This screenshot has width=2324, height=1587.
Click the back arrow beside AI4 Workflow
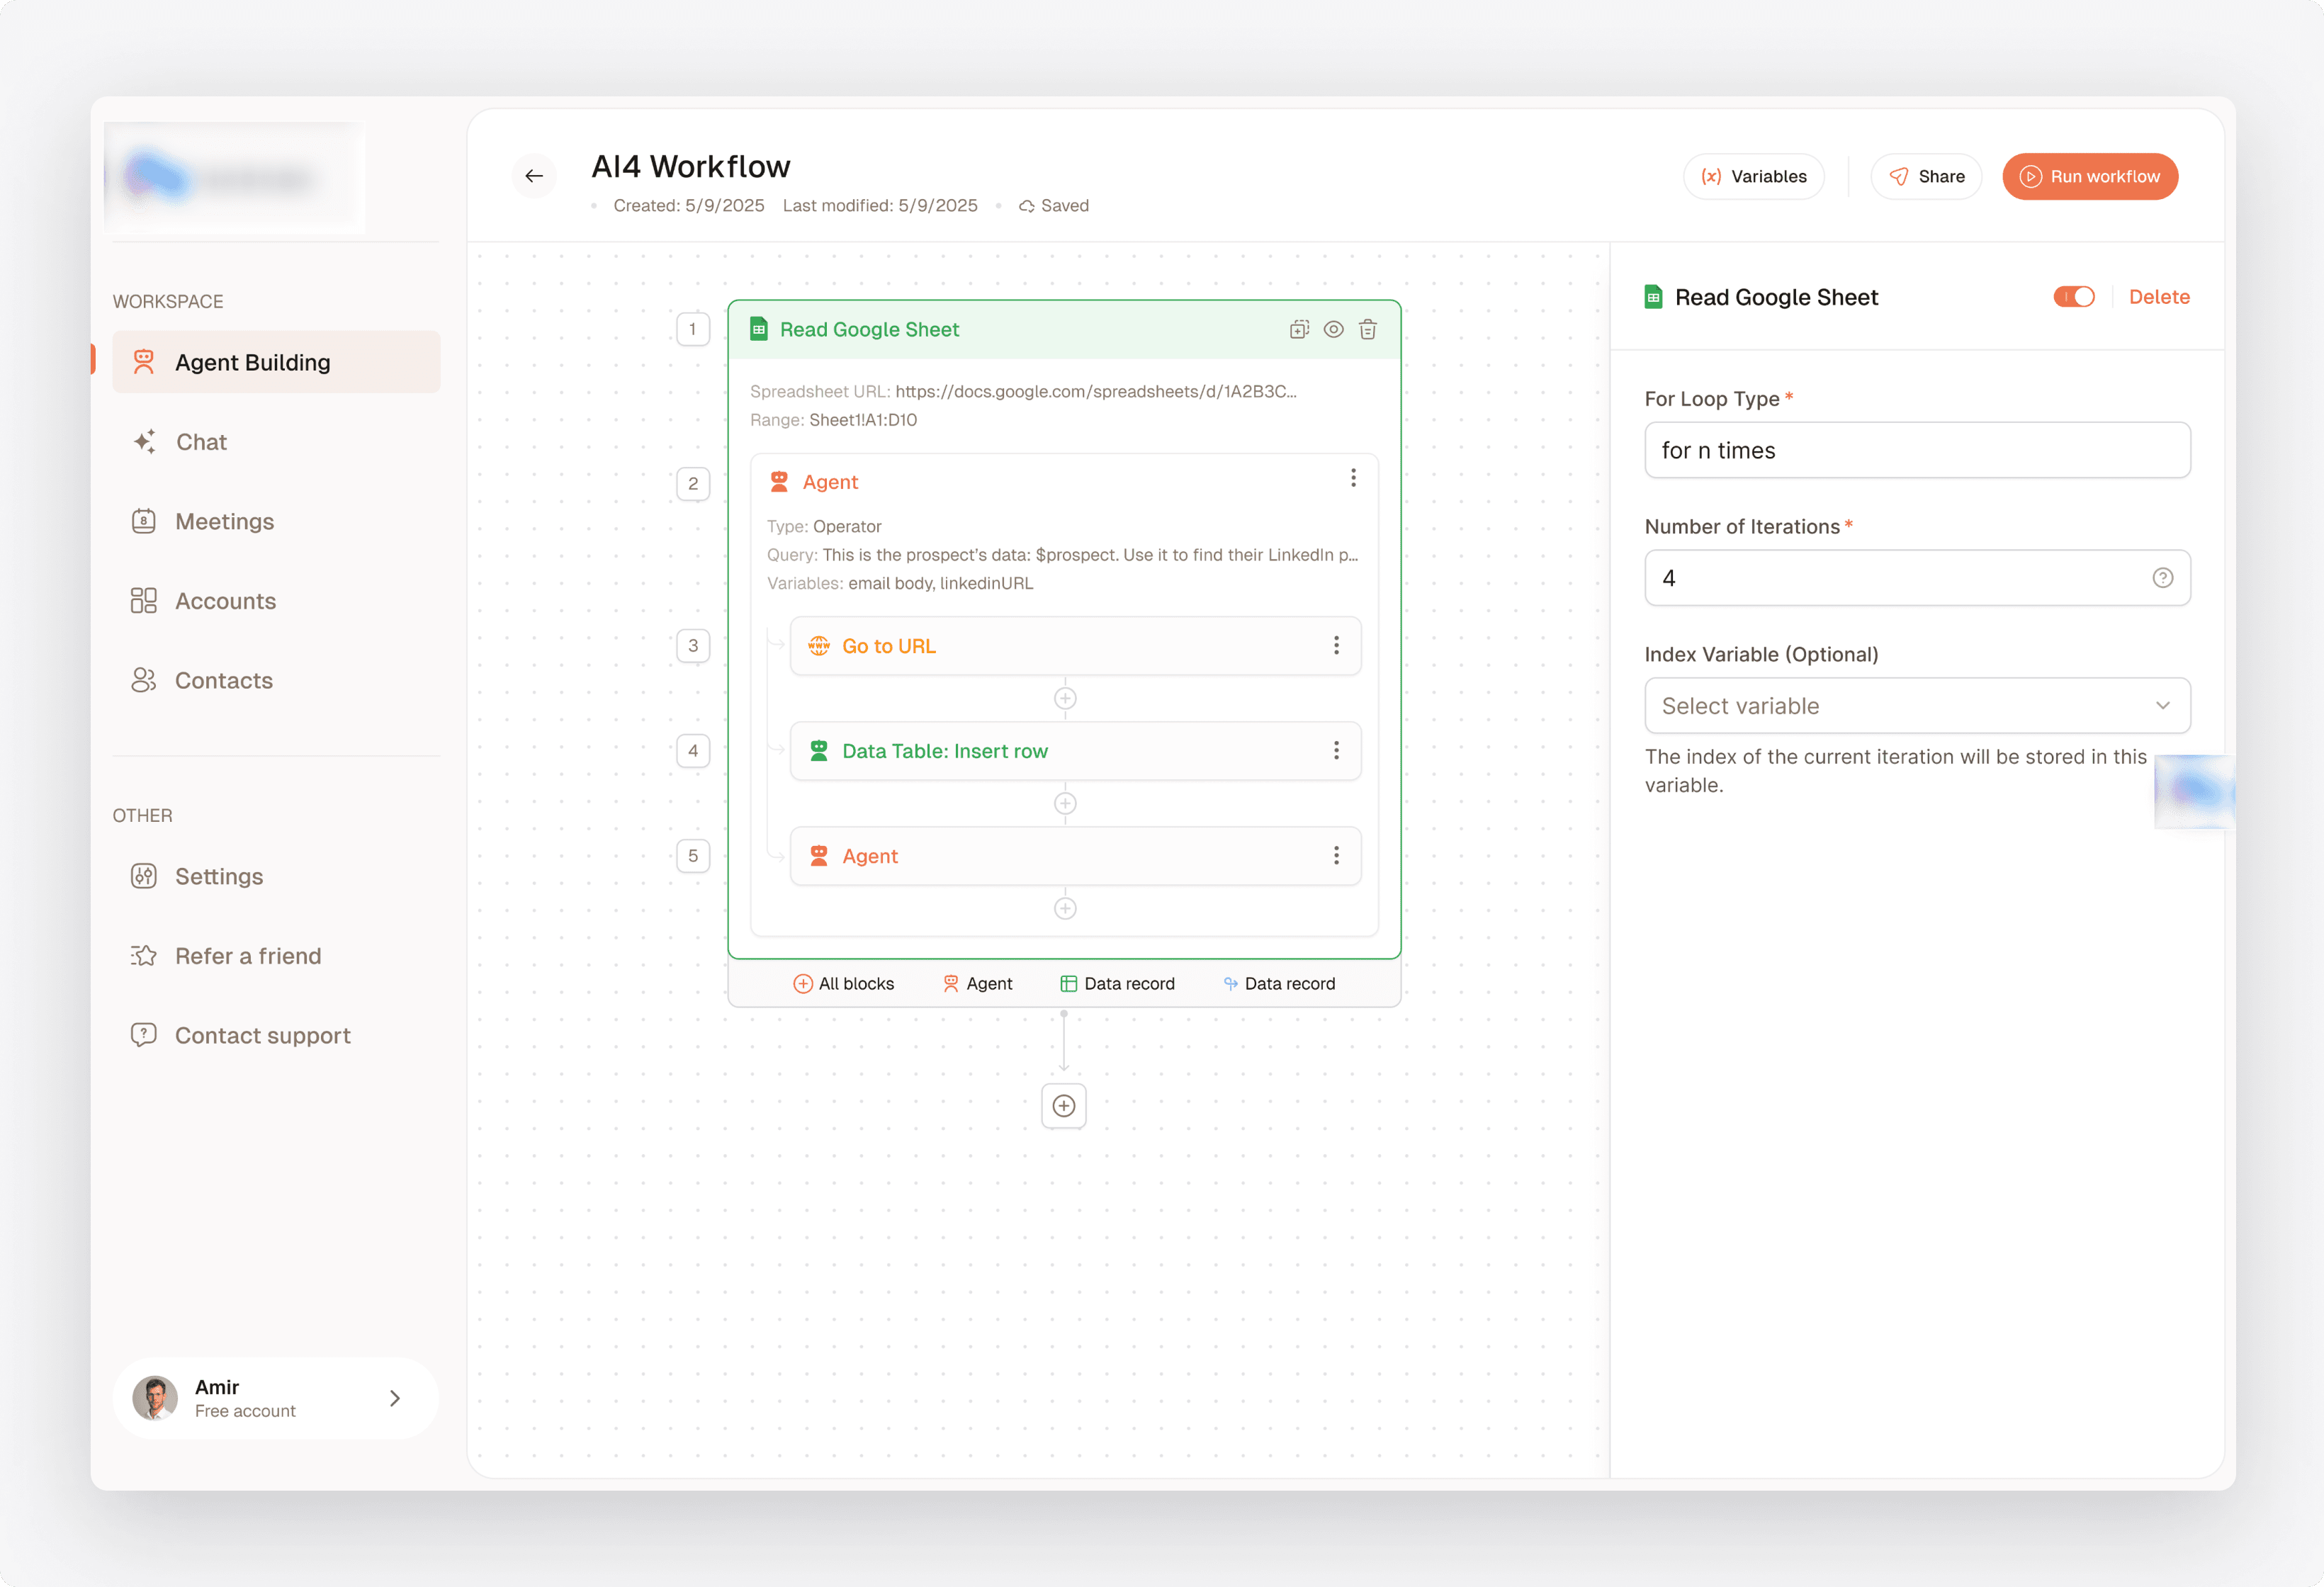pyautogui.click(x=534, y=176)
